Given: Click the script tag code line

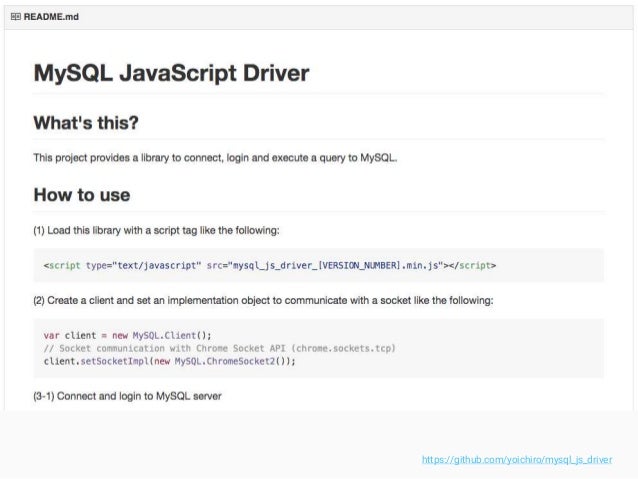Looking at the screenshot, I should (x=270, y=265).
